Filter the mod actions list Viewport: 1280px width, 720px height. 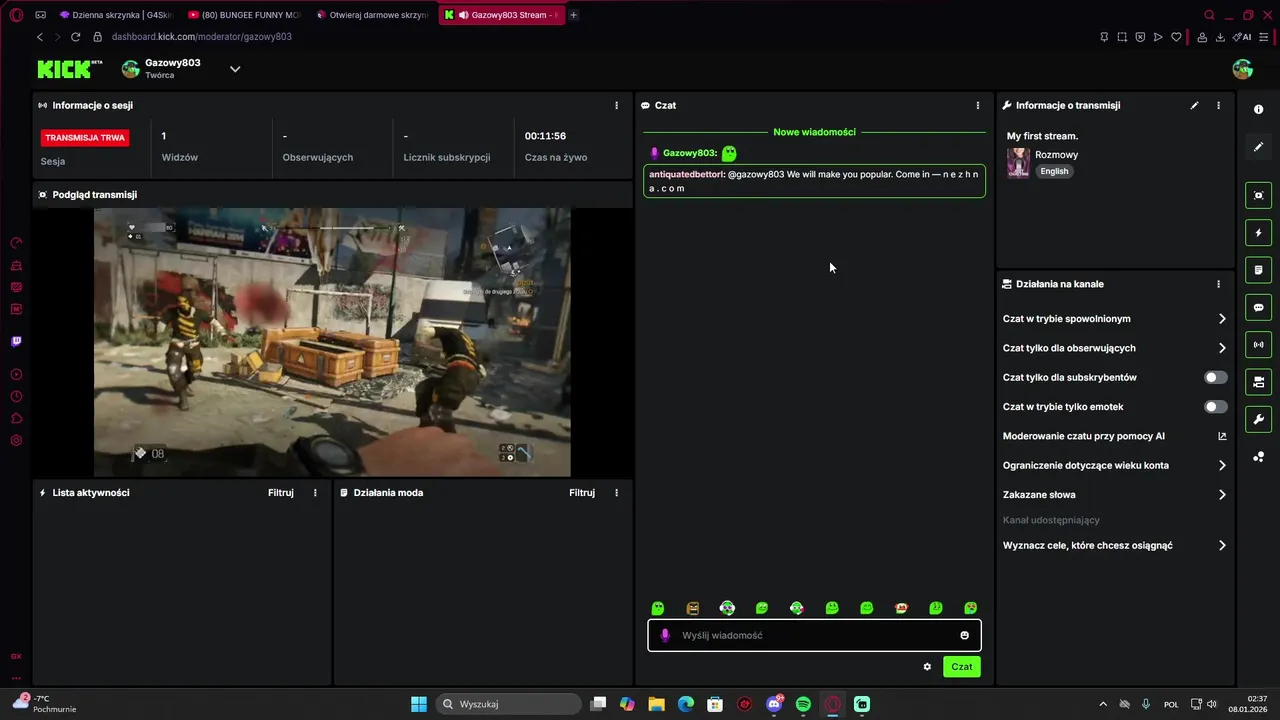[x=582, y=493]
